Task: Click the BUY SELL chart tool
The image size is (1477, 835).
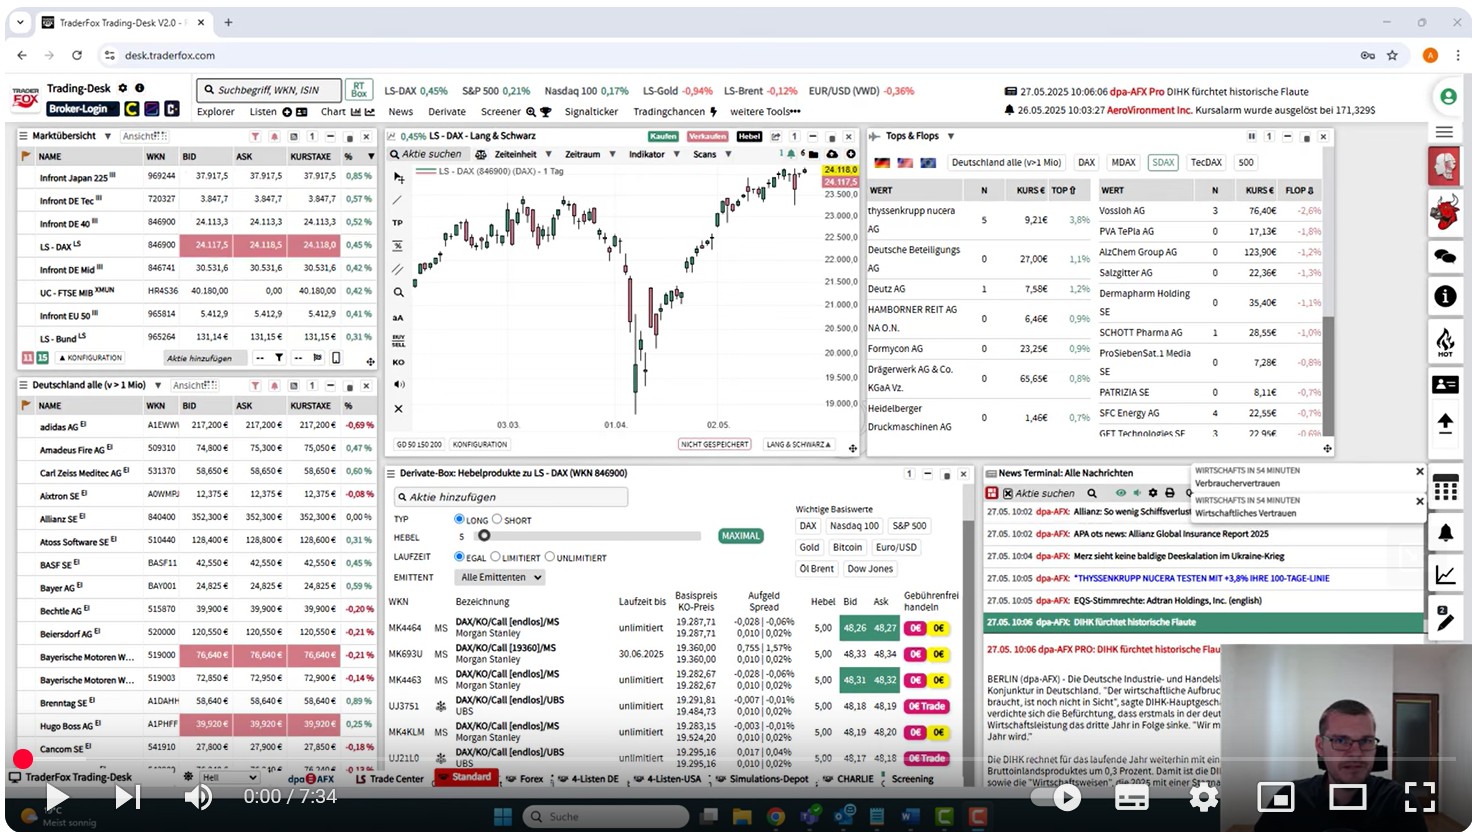Action: click(x=398, y=340)
